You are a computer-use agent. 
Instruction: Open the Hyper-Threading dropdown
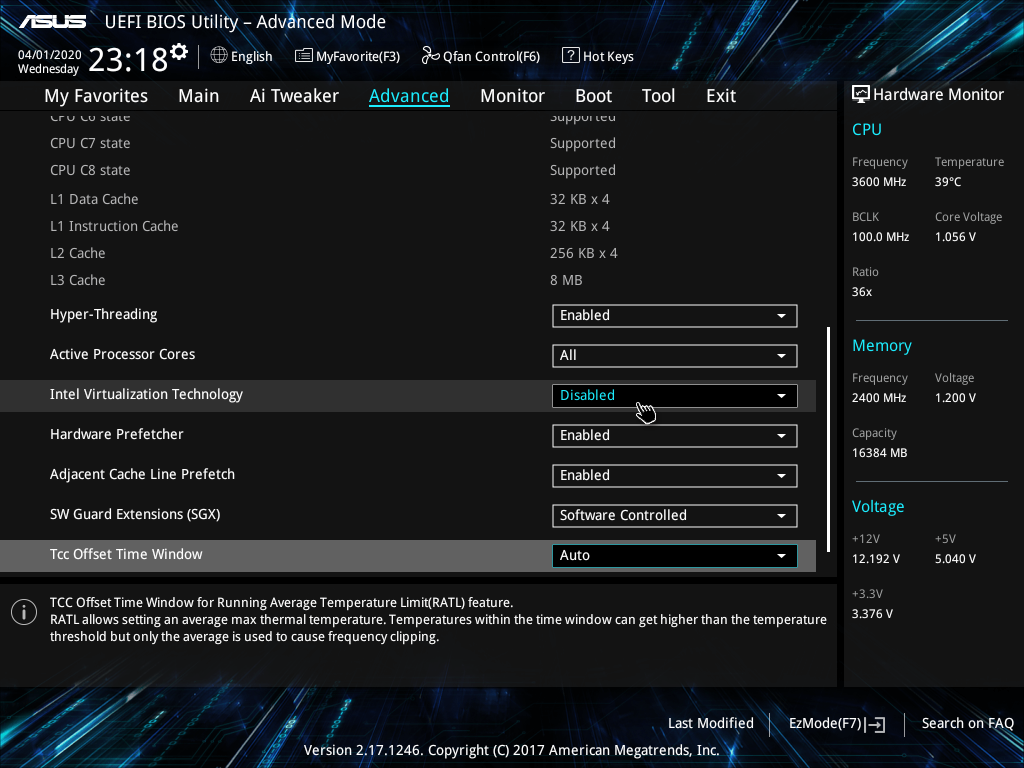(675, 315)
